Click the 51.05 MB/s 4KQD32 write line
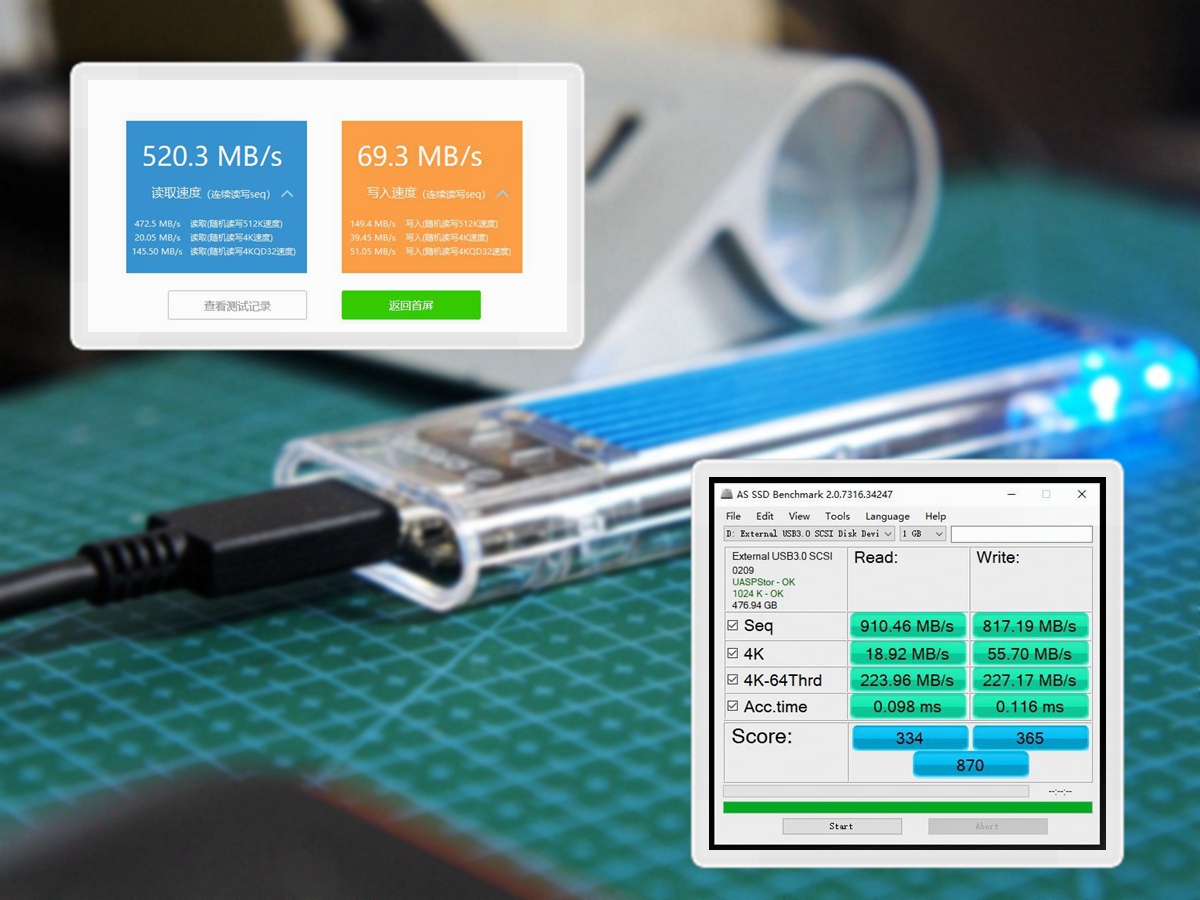The height and width of the screenshot is (900, 1200). click(430, 252)
